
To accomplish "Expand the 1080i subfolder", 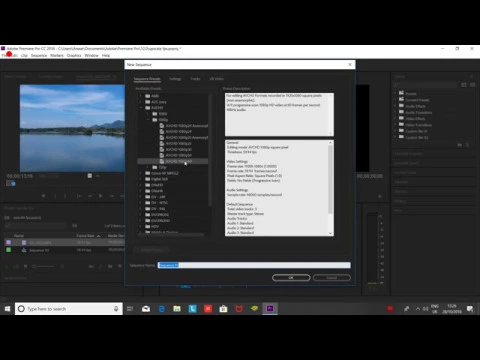I will tap(148, 114).
